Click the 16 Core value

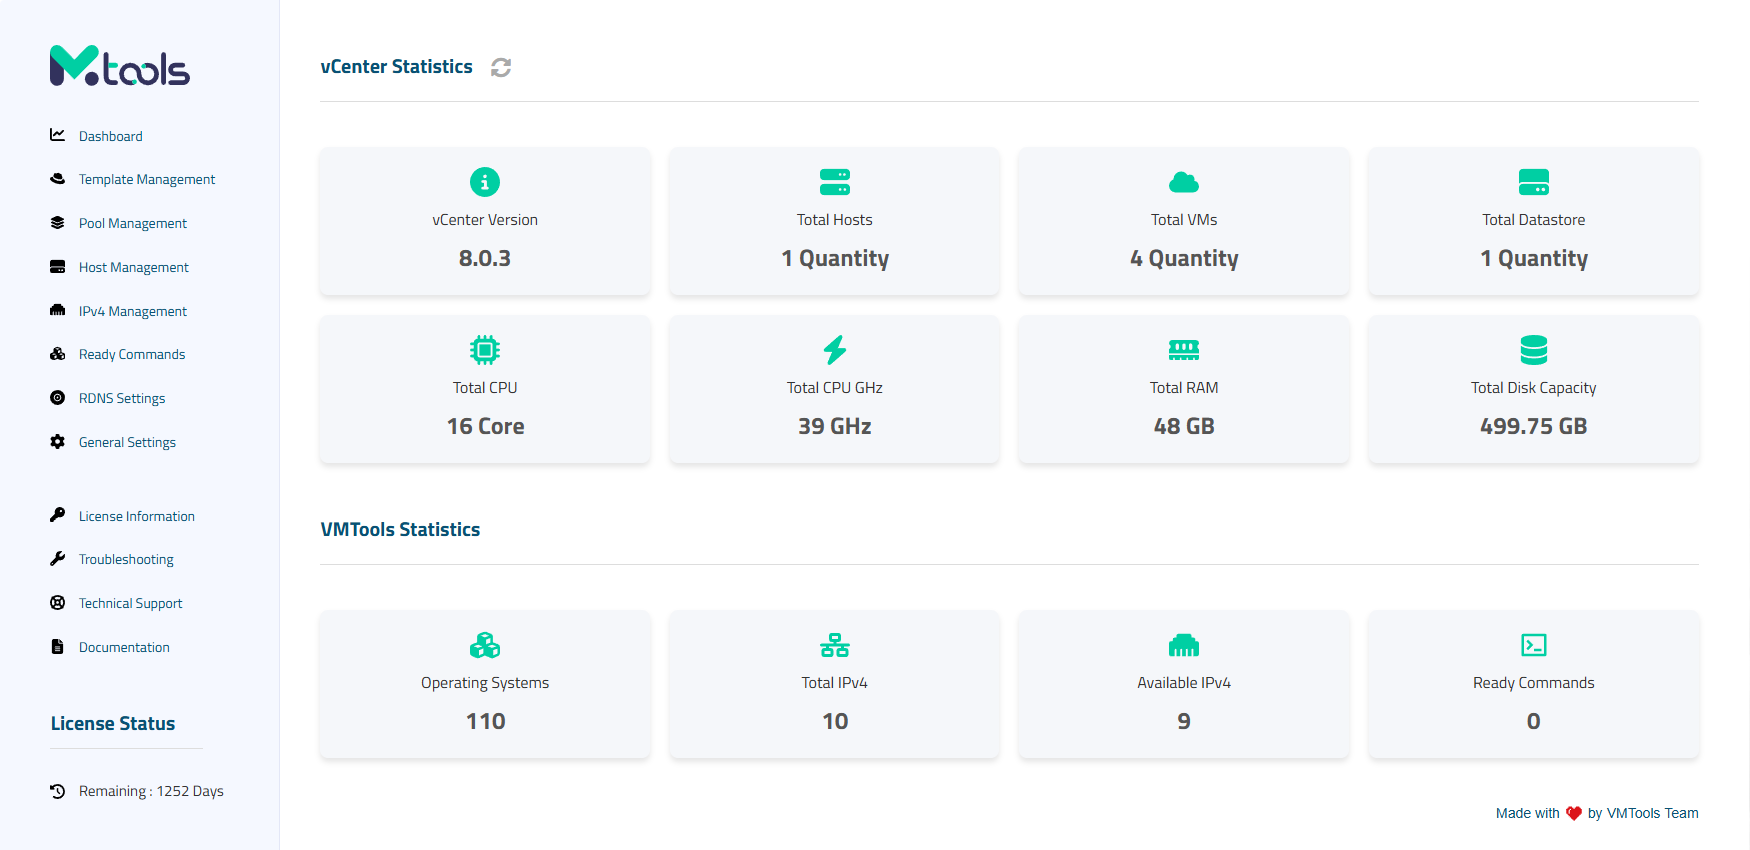click(x=485, y=426)
